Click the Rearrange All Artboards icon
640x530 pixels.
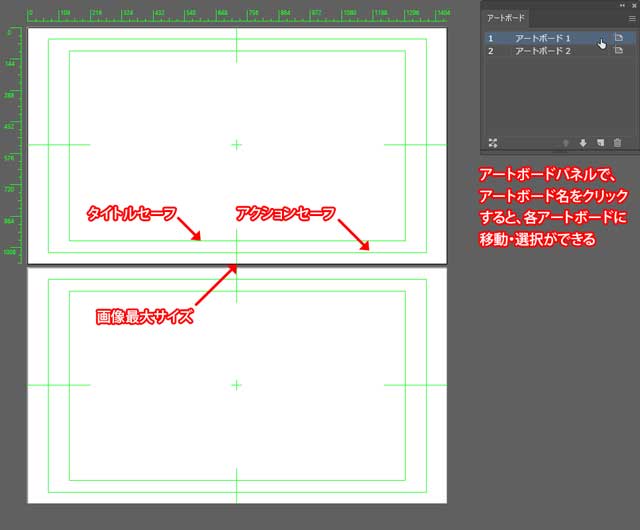point(492,143)
